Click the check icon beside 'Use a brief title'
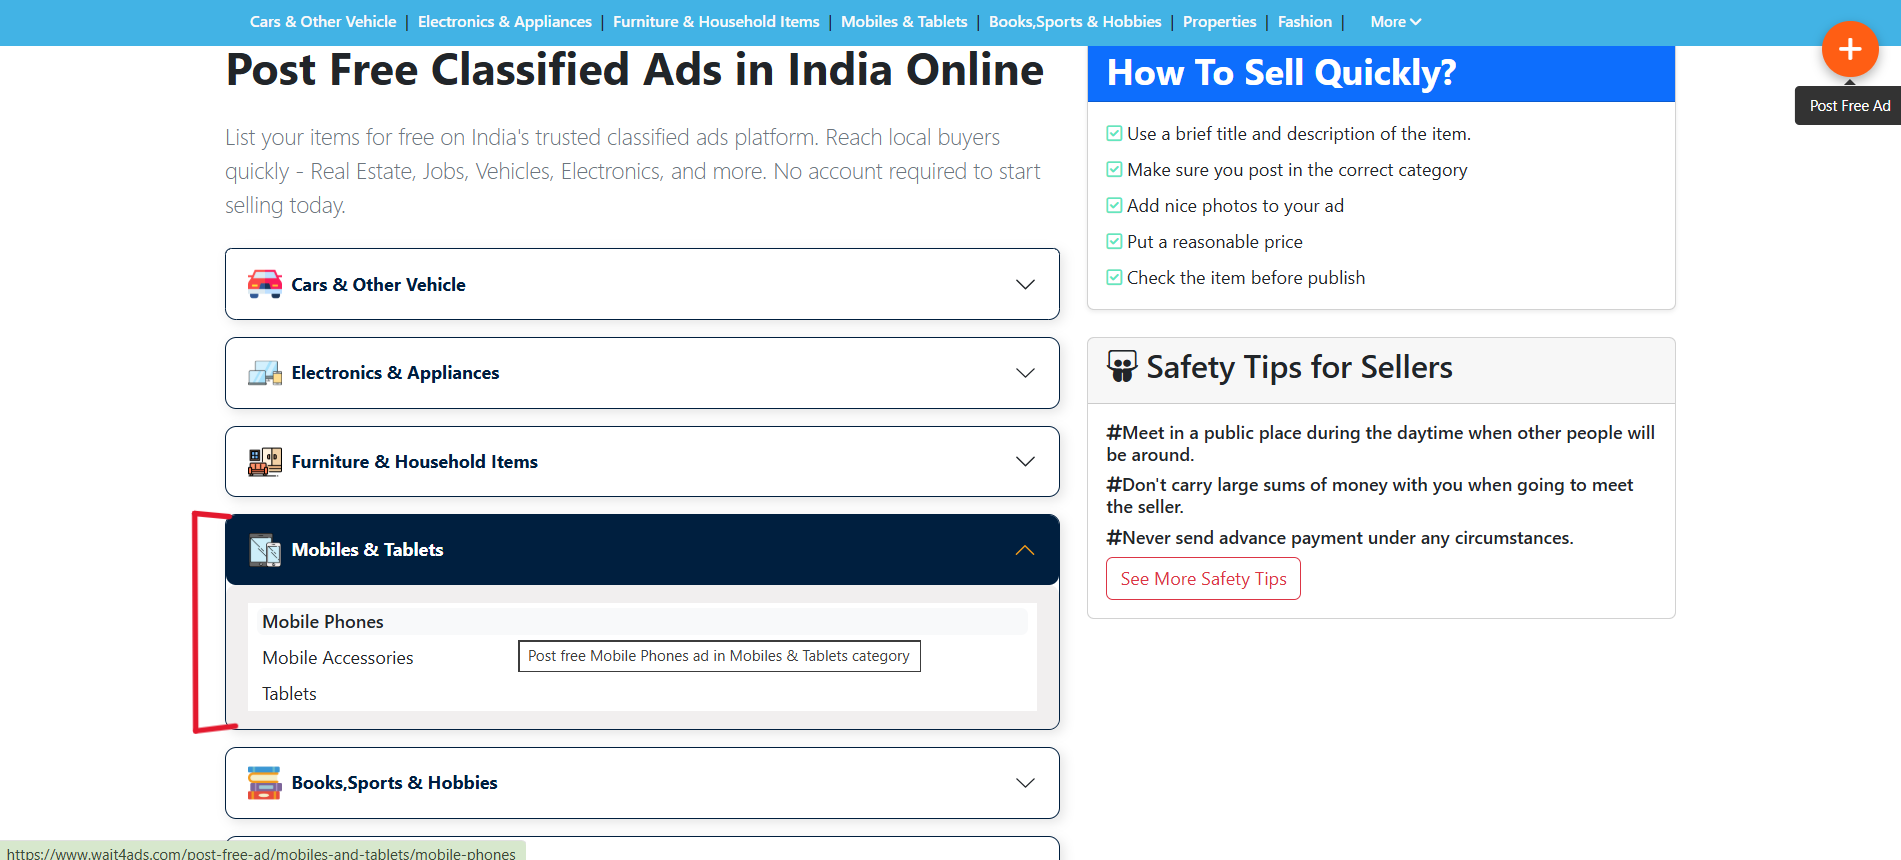This screenshot has width=1901, height=860. tap(1114, 134)
